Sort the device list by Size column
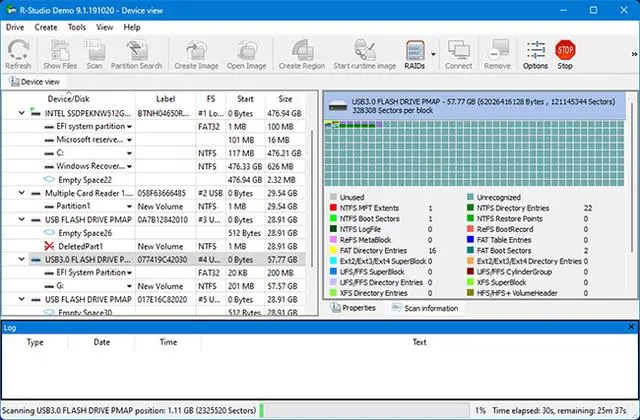 click(x=285, y=99)
